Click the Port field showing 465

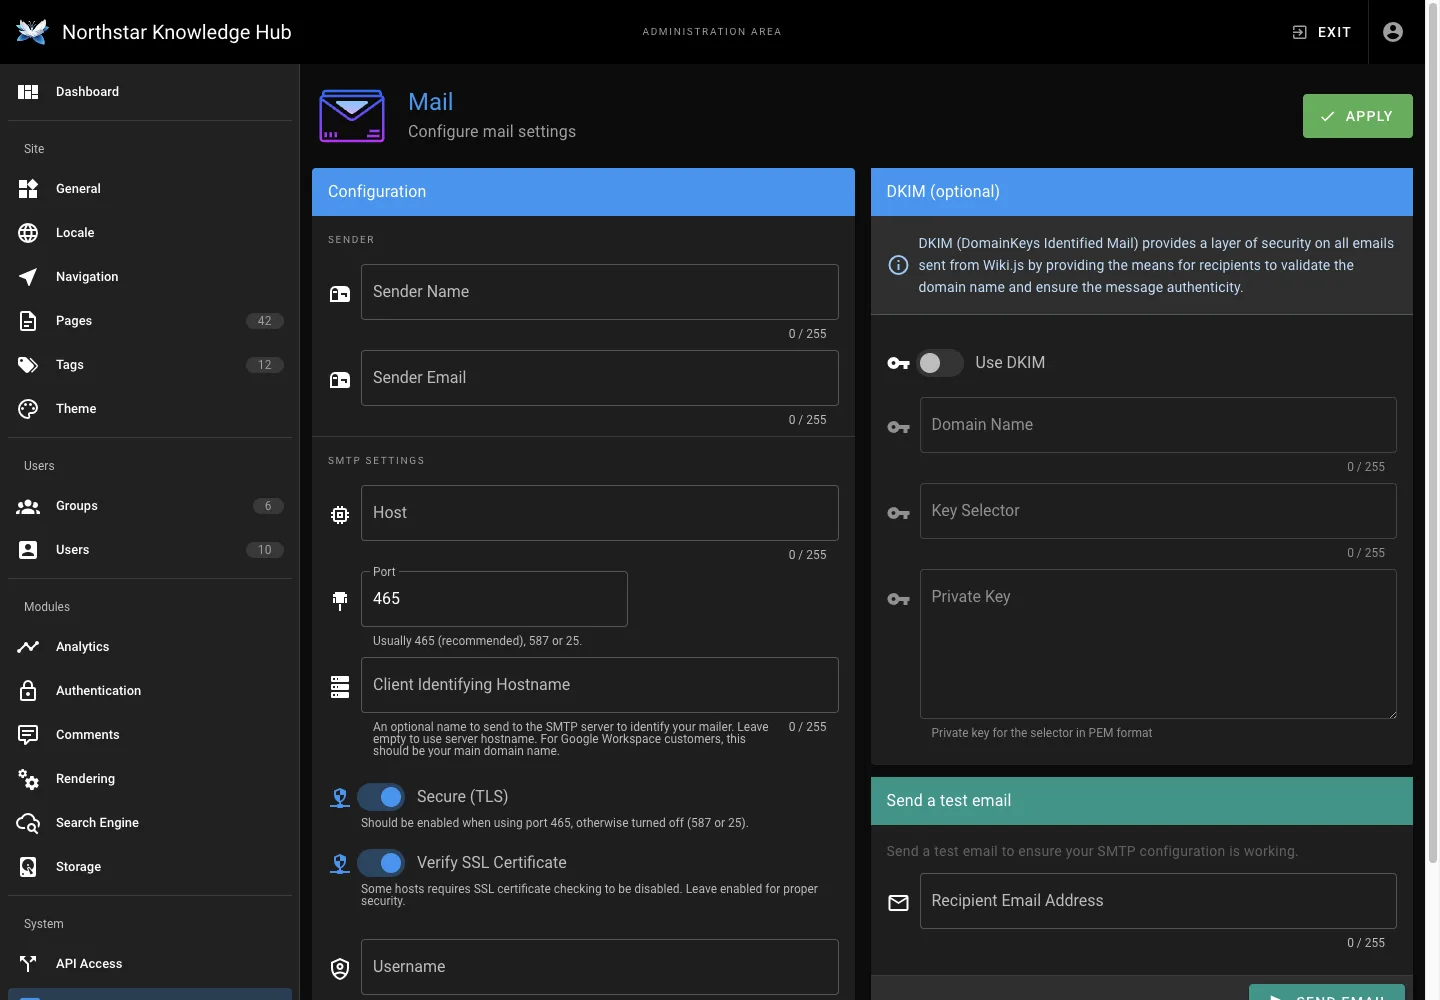point(494,599)
